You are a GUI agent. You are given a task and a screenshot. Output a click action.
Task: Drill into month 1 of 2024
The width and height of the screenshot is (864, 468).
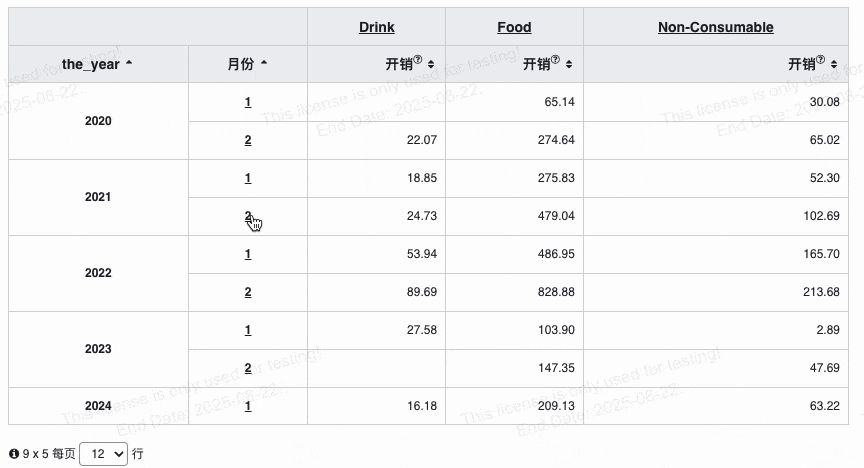pyautogui.click(x=248, y=406)
